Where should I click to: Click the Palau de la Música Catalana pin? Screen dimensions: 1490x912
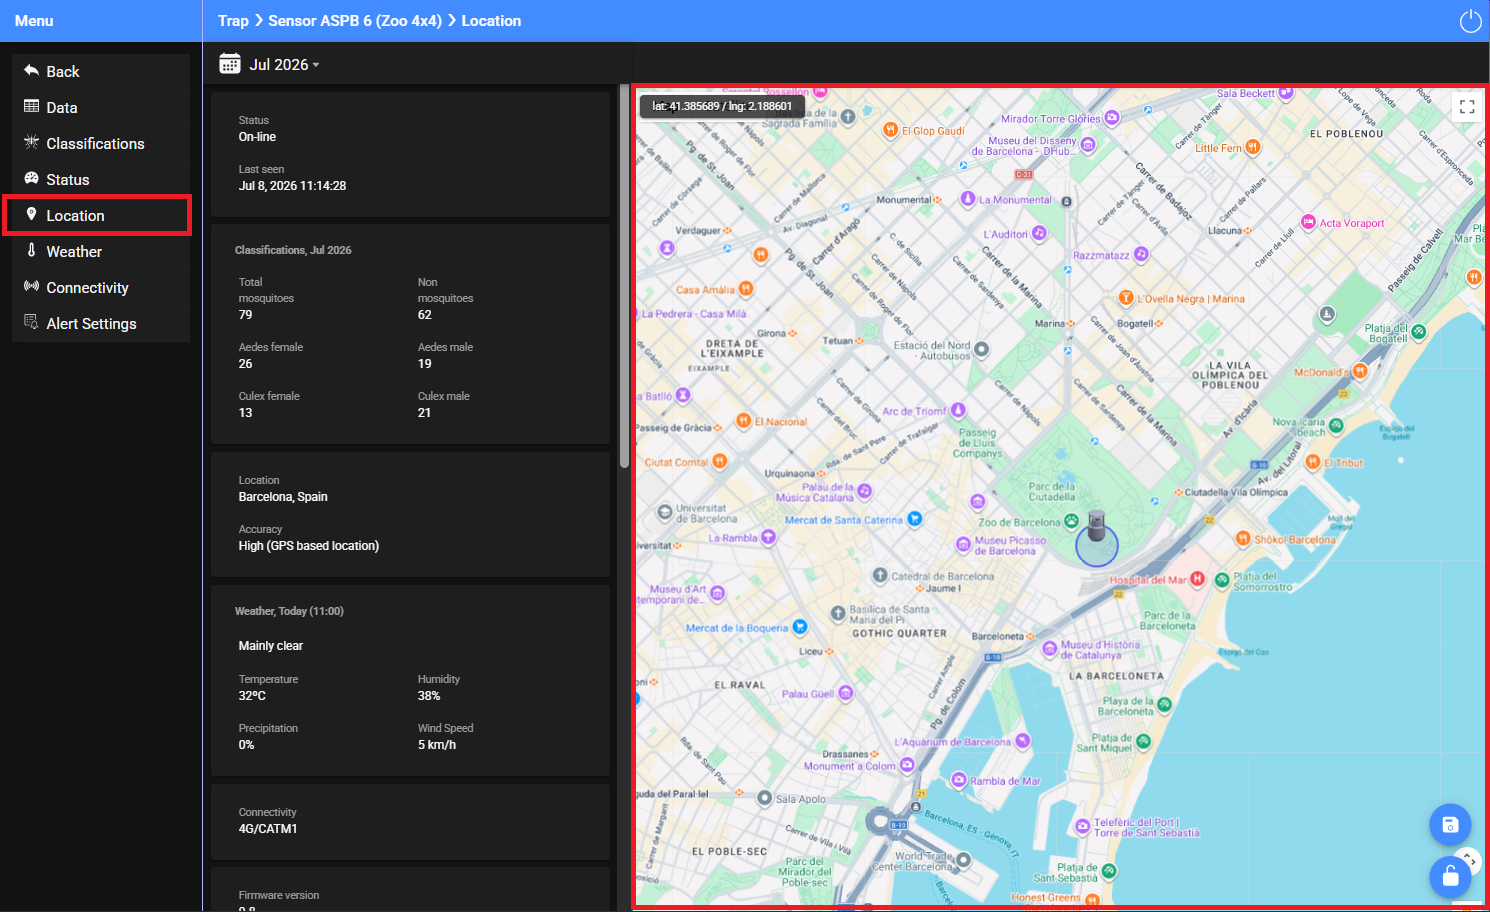coord(864,491)
